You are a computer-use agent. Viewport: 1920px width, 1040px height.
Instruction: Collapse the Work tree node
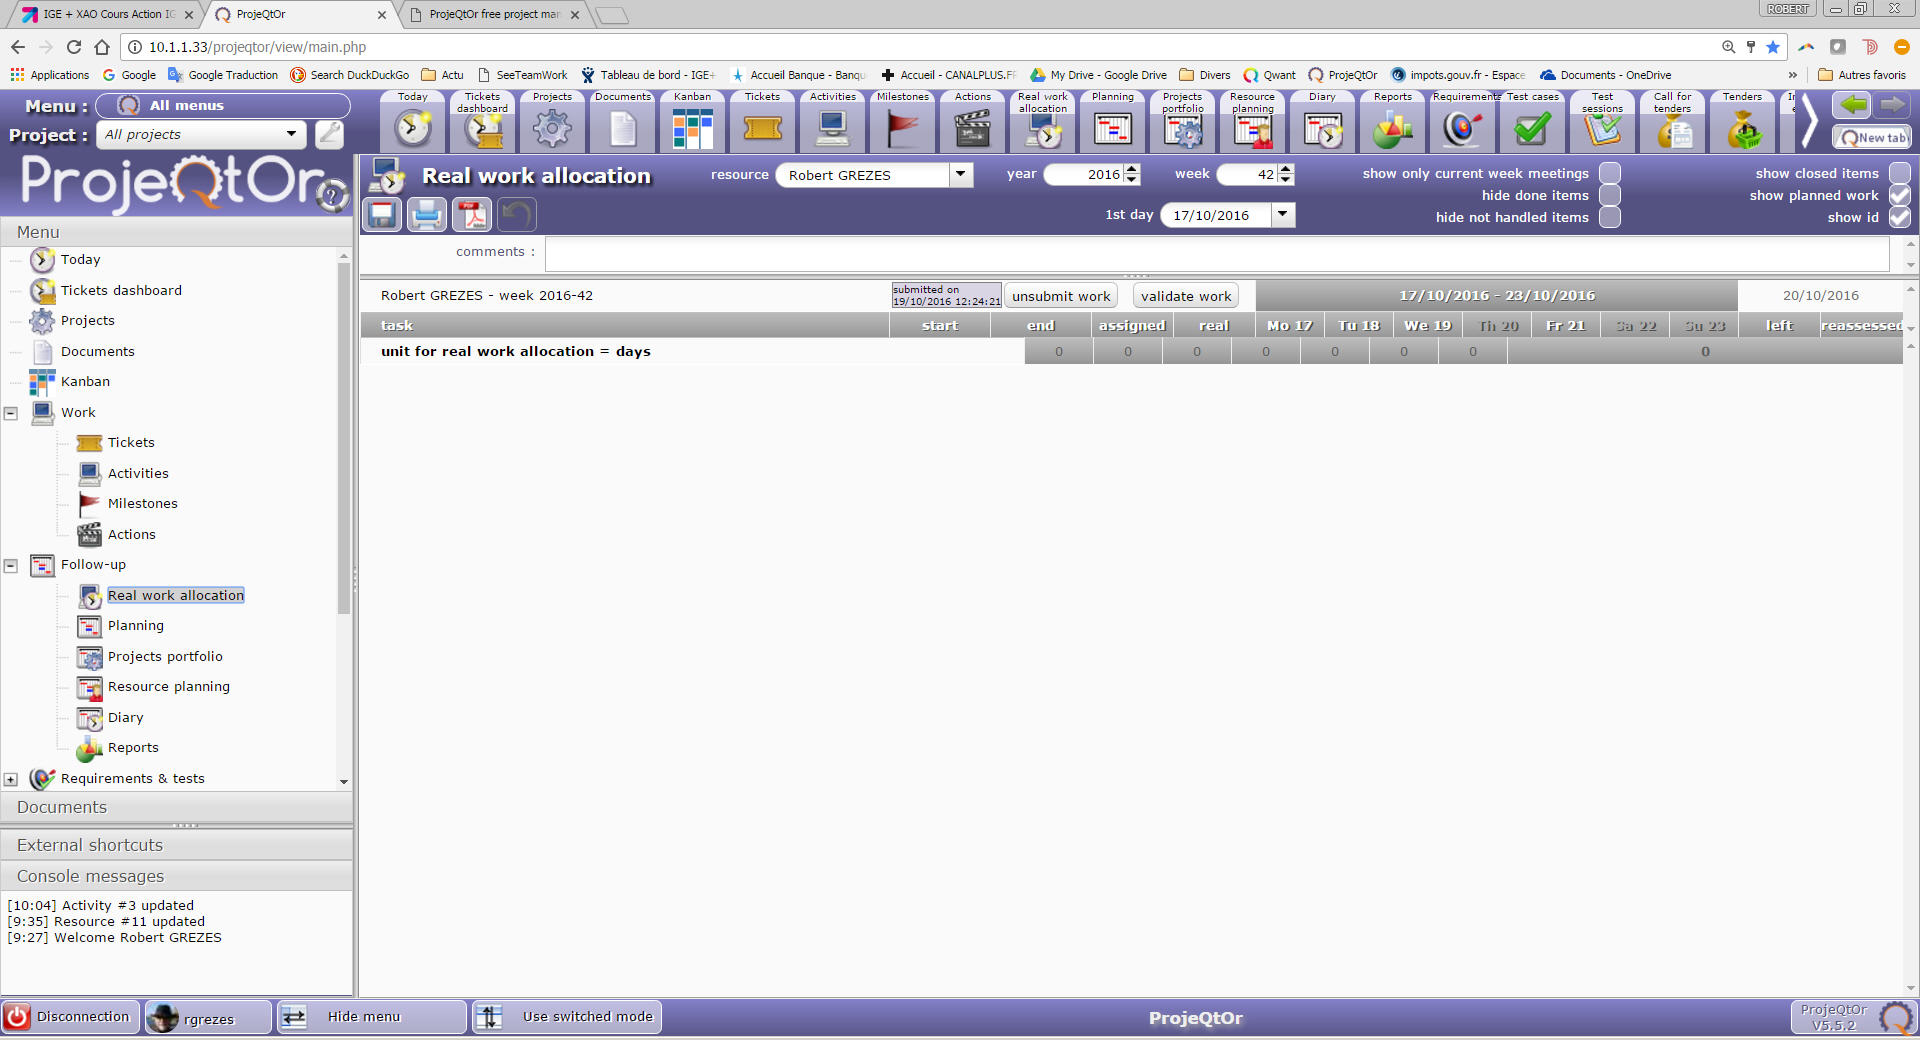11,413
